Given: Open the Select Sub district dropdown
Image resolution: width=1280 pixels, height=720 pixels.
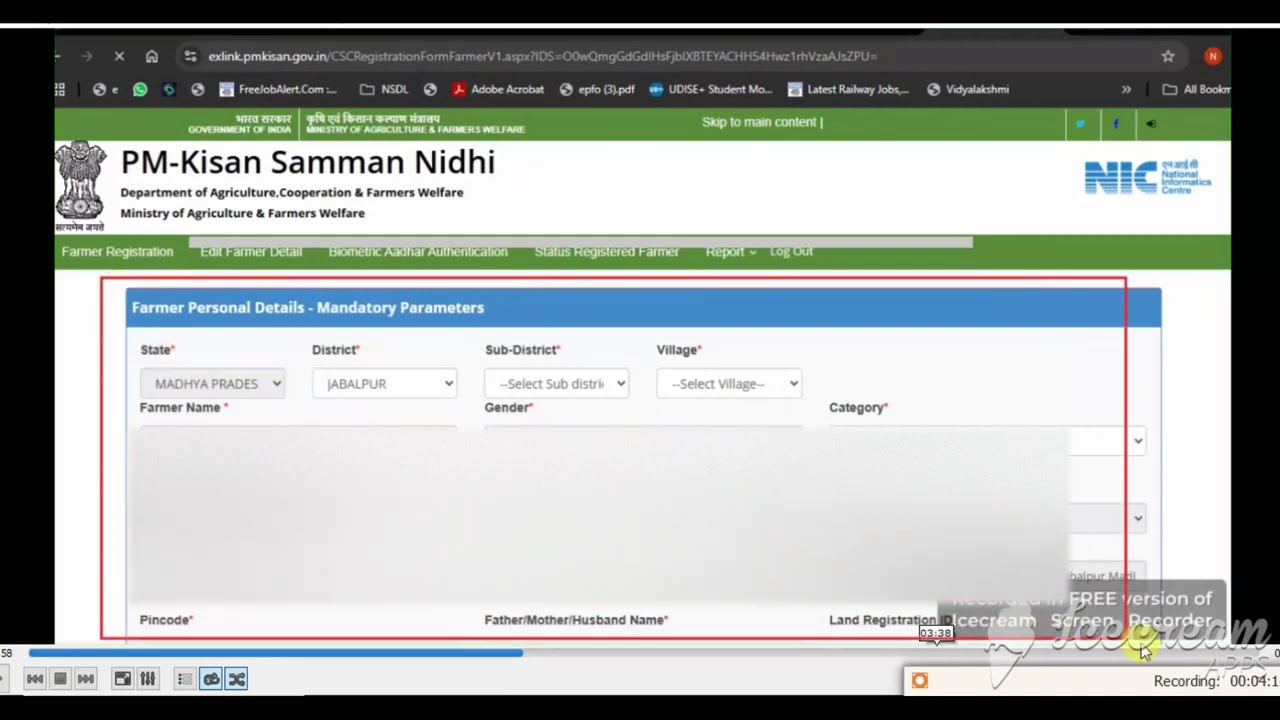Looking at the screenshot, I should (x=556, y=384).
